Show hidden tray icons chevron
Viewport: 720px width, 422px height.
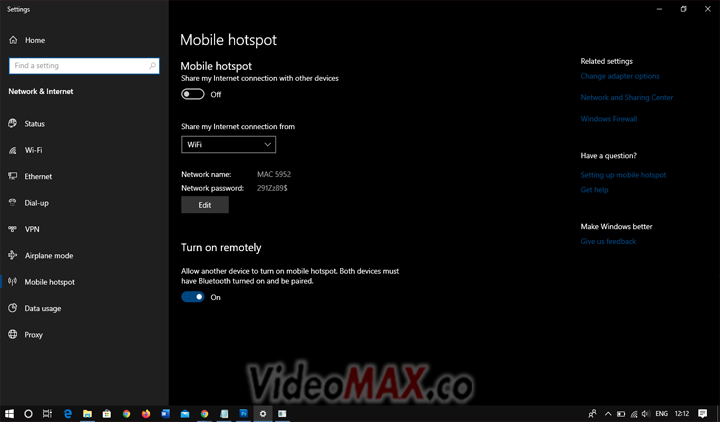coord(608,414)
